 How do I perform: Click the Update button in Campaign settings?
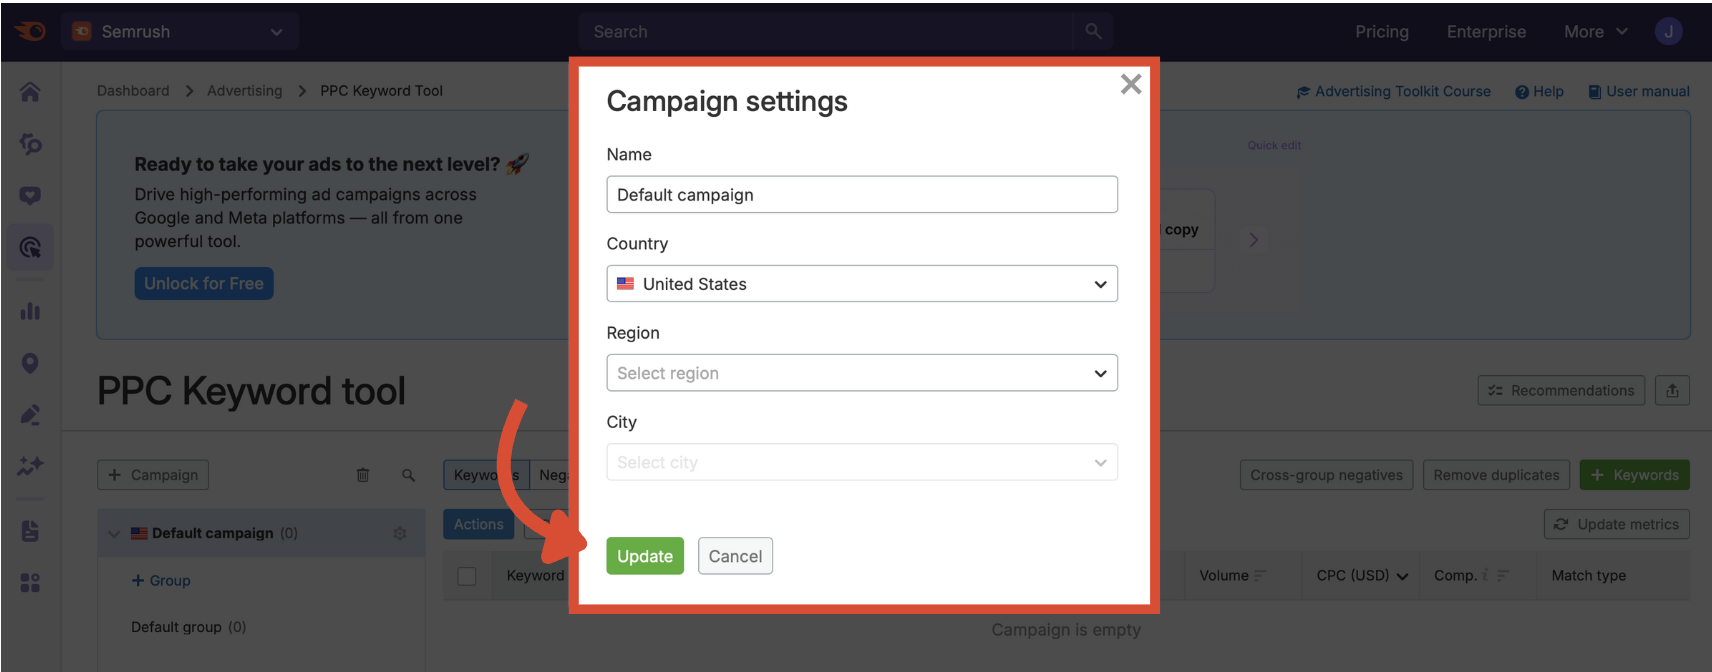click(644, 556)
